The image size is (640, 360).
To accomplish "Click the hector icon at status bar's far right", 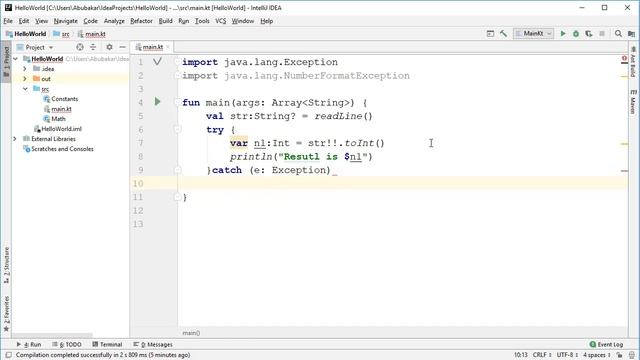I will 632,355.
